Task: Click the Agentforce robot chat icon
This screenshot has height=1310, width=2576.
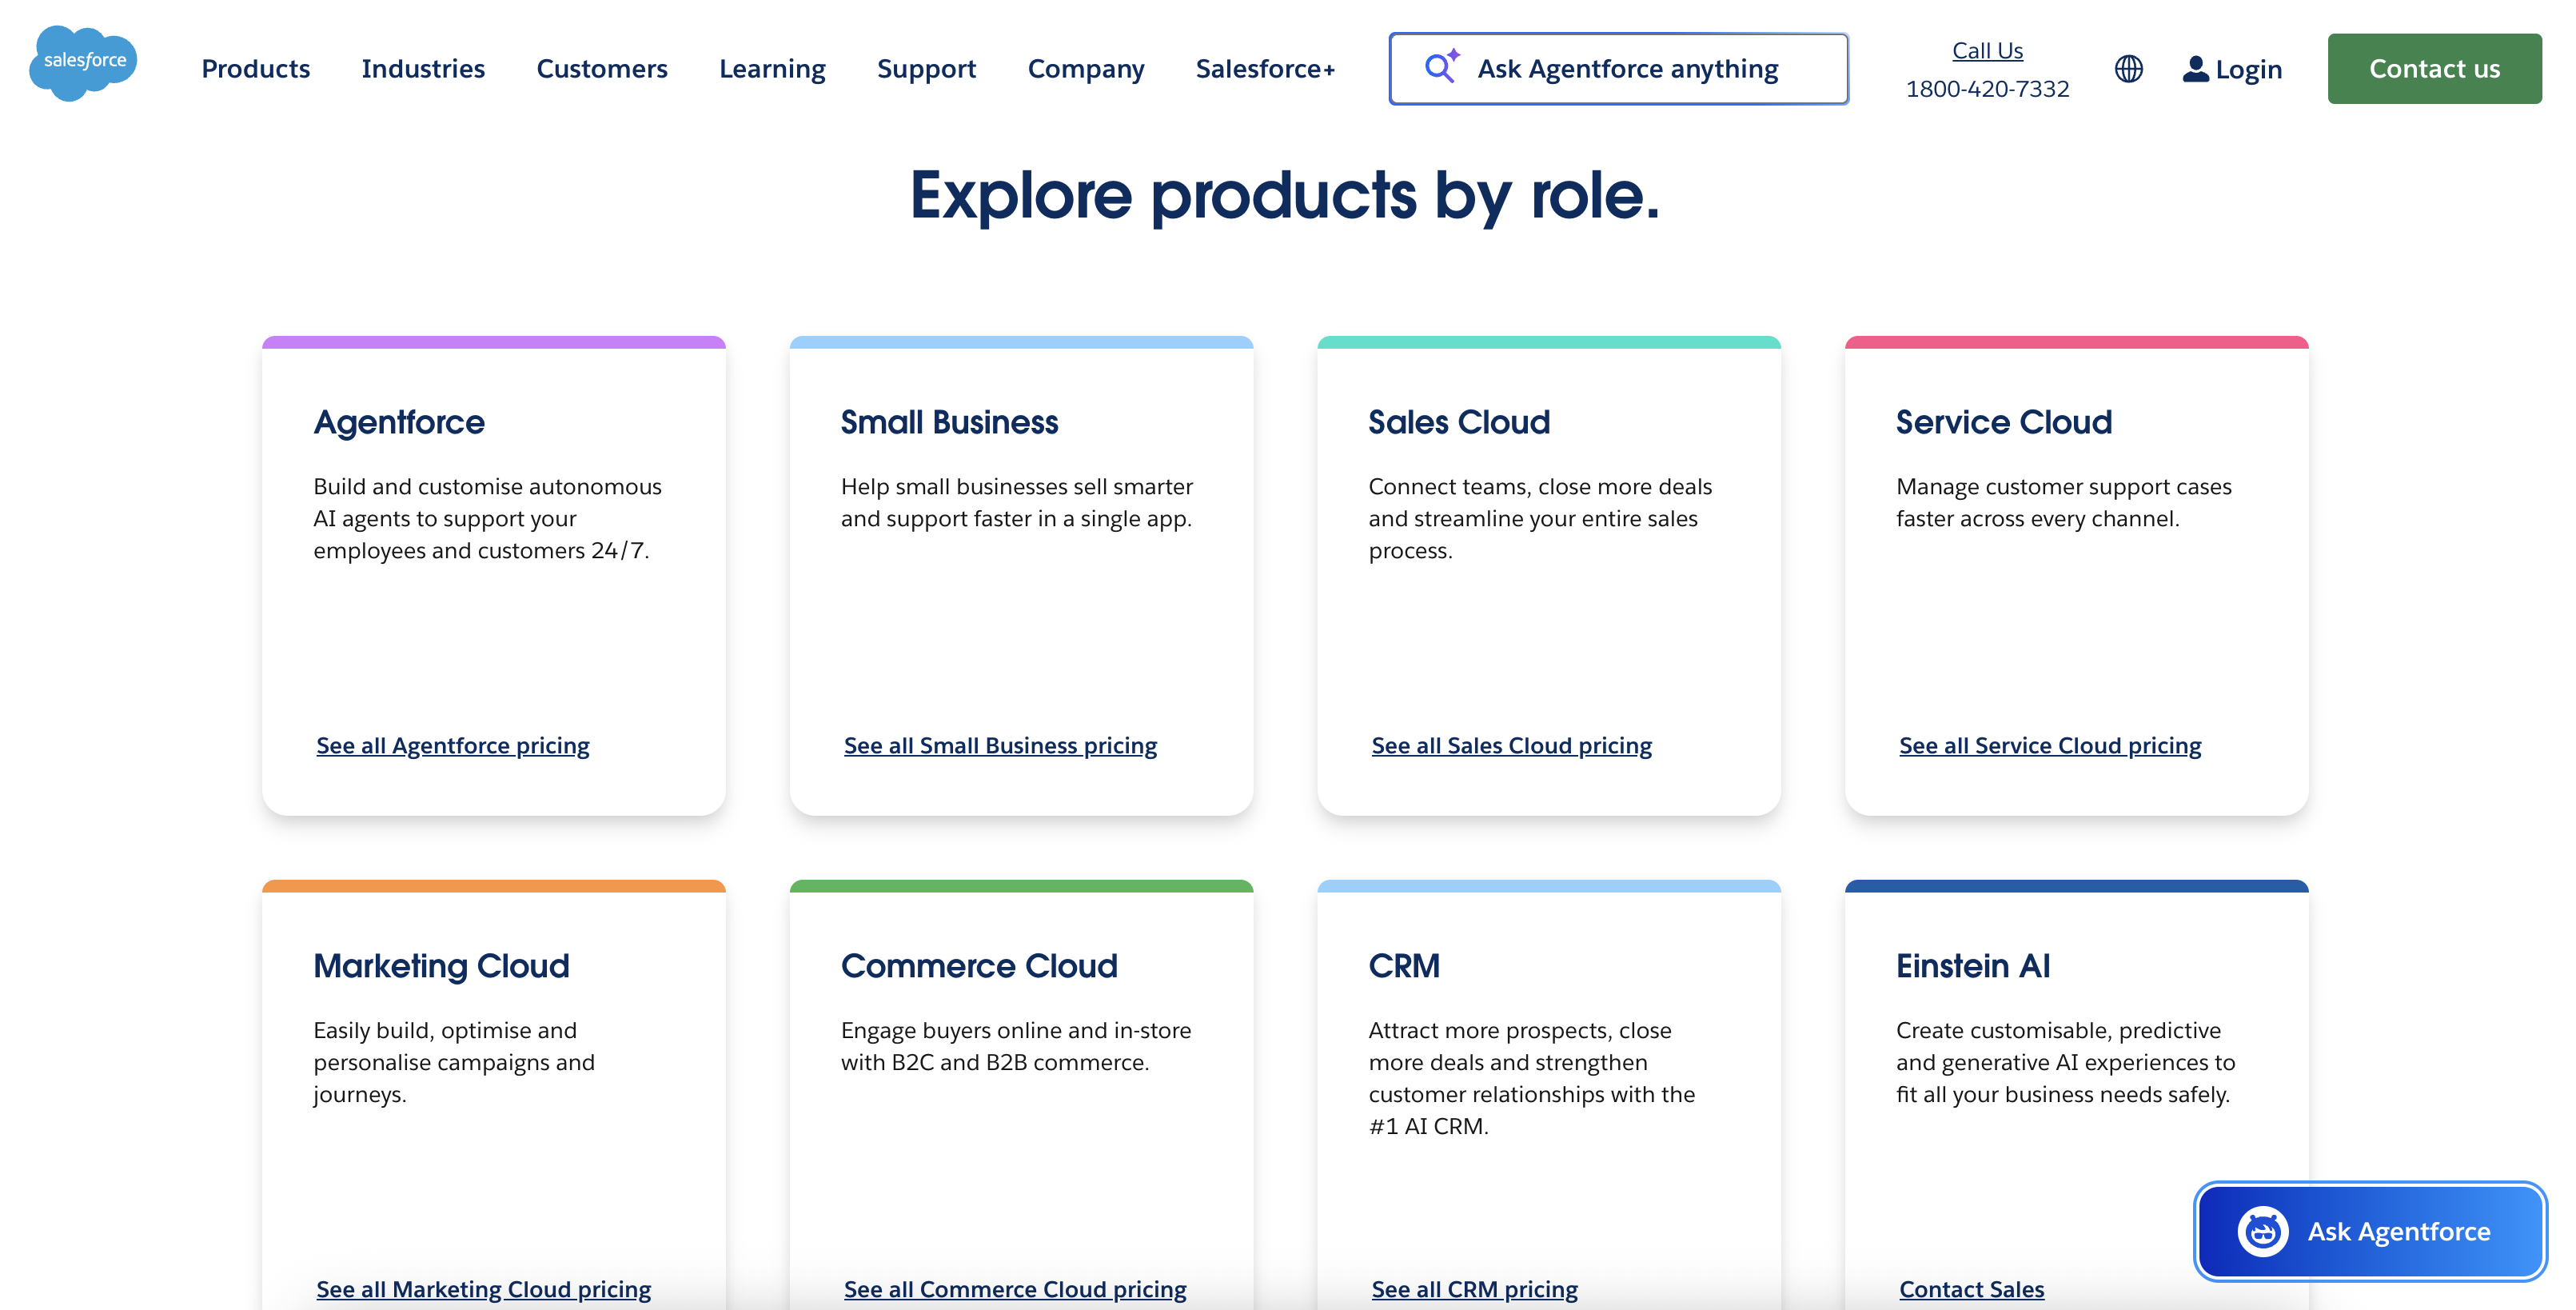Action: point(2262,1231)
